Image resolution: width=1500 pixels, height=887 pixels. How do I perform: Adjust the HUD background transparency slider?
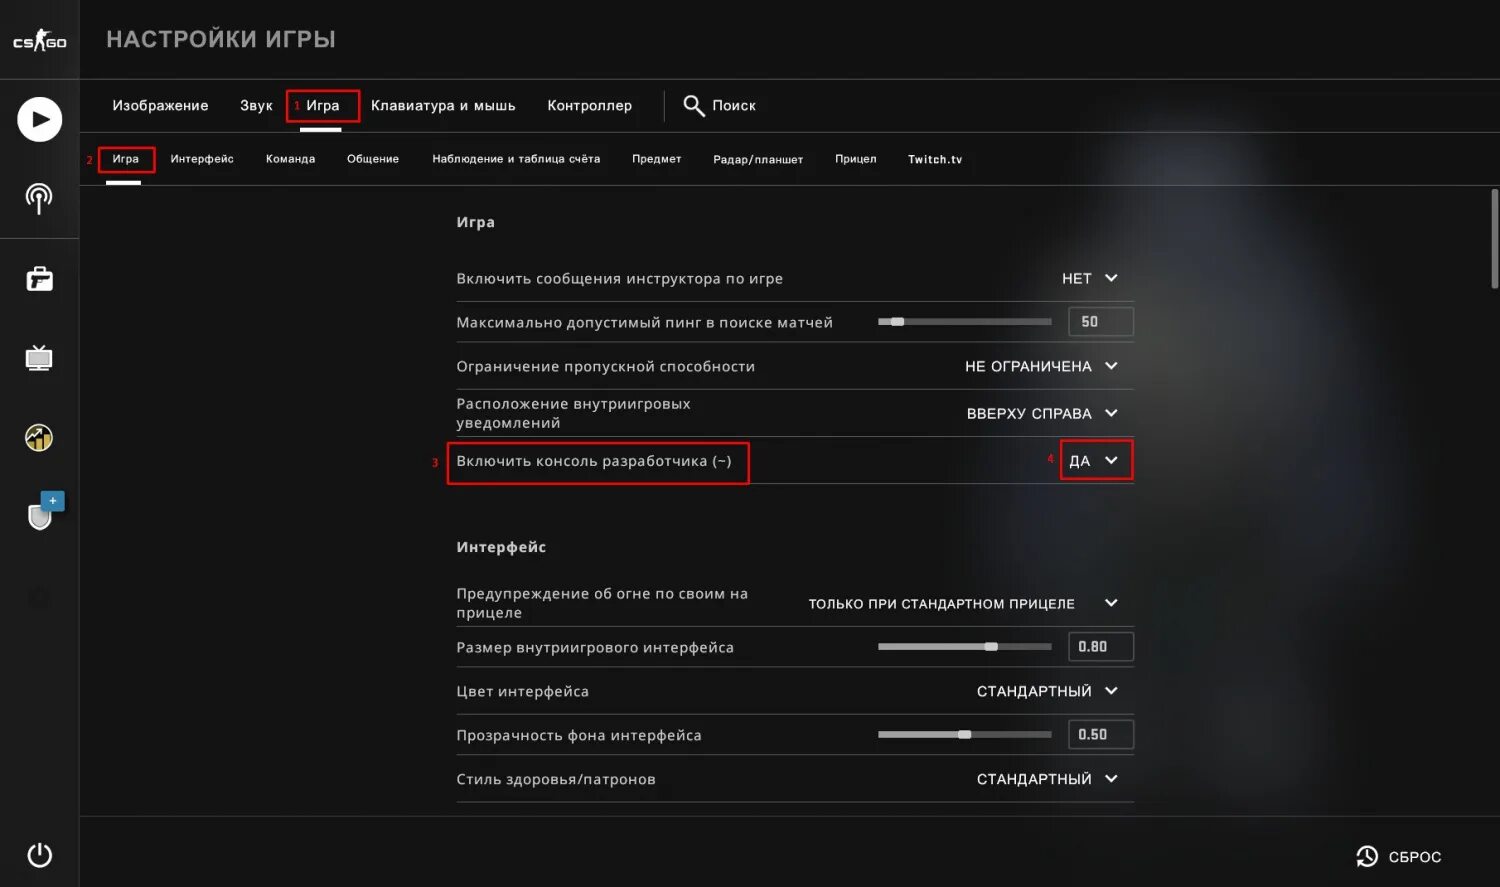coord(964,735)
